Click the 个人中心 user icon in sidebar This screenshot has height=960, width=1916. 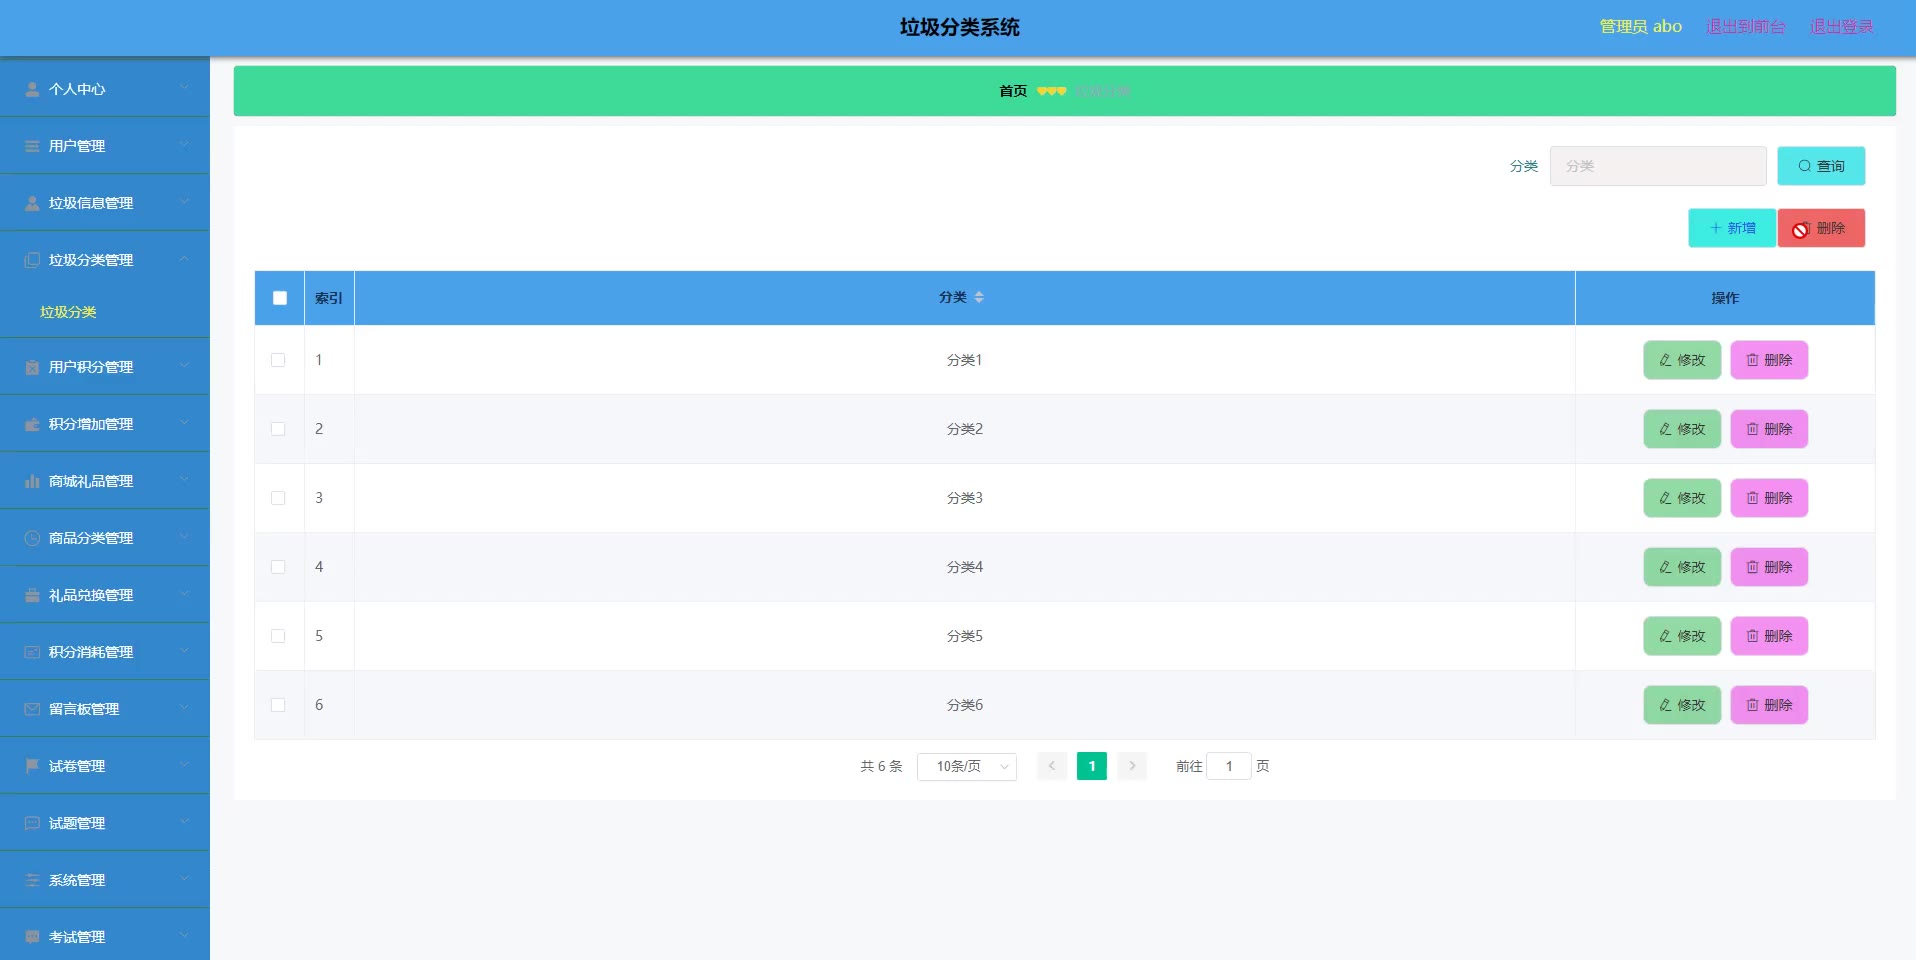32,89
